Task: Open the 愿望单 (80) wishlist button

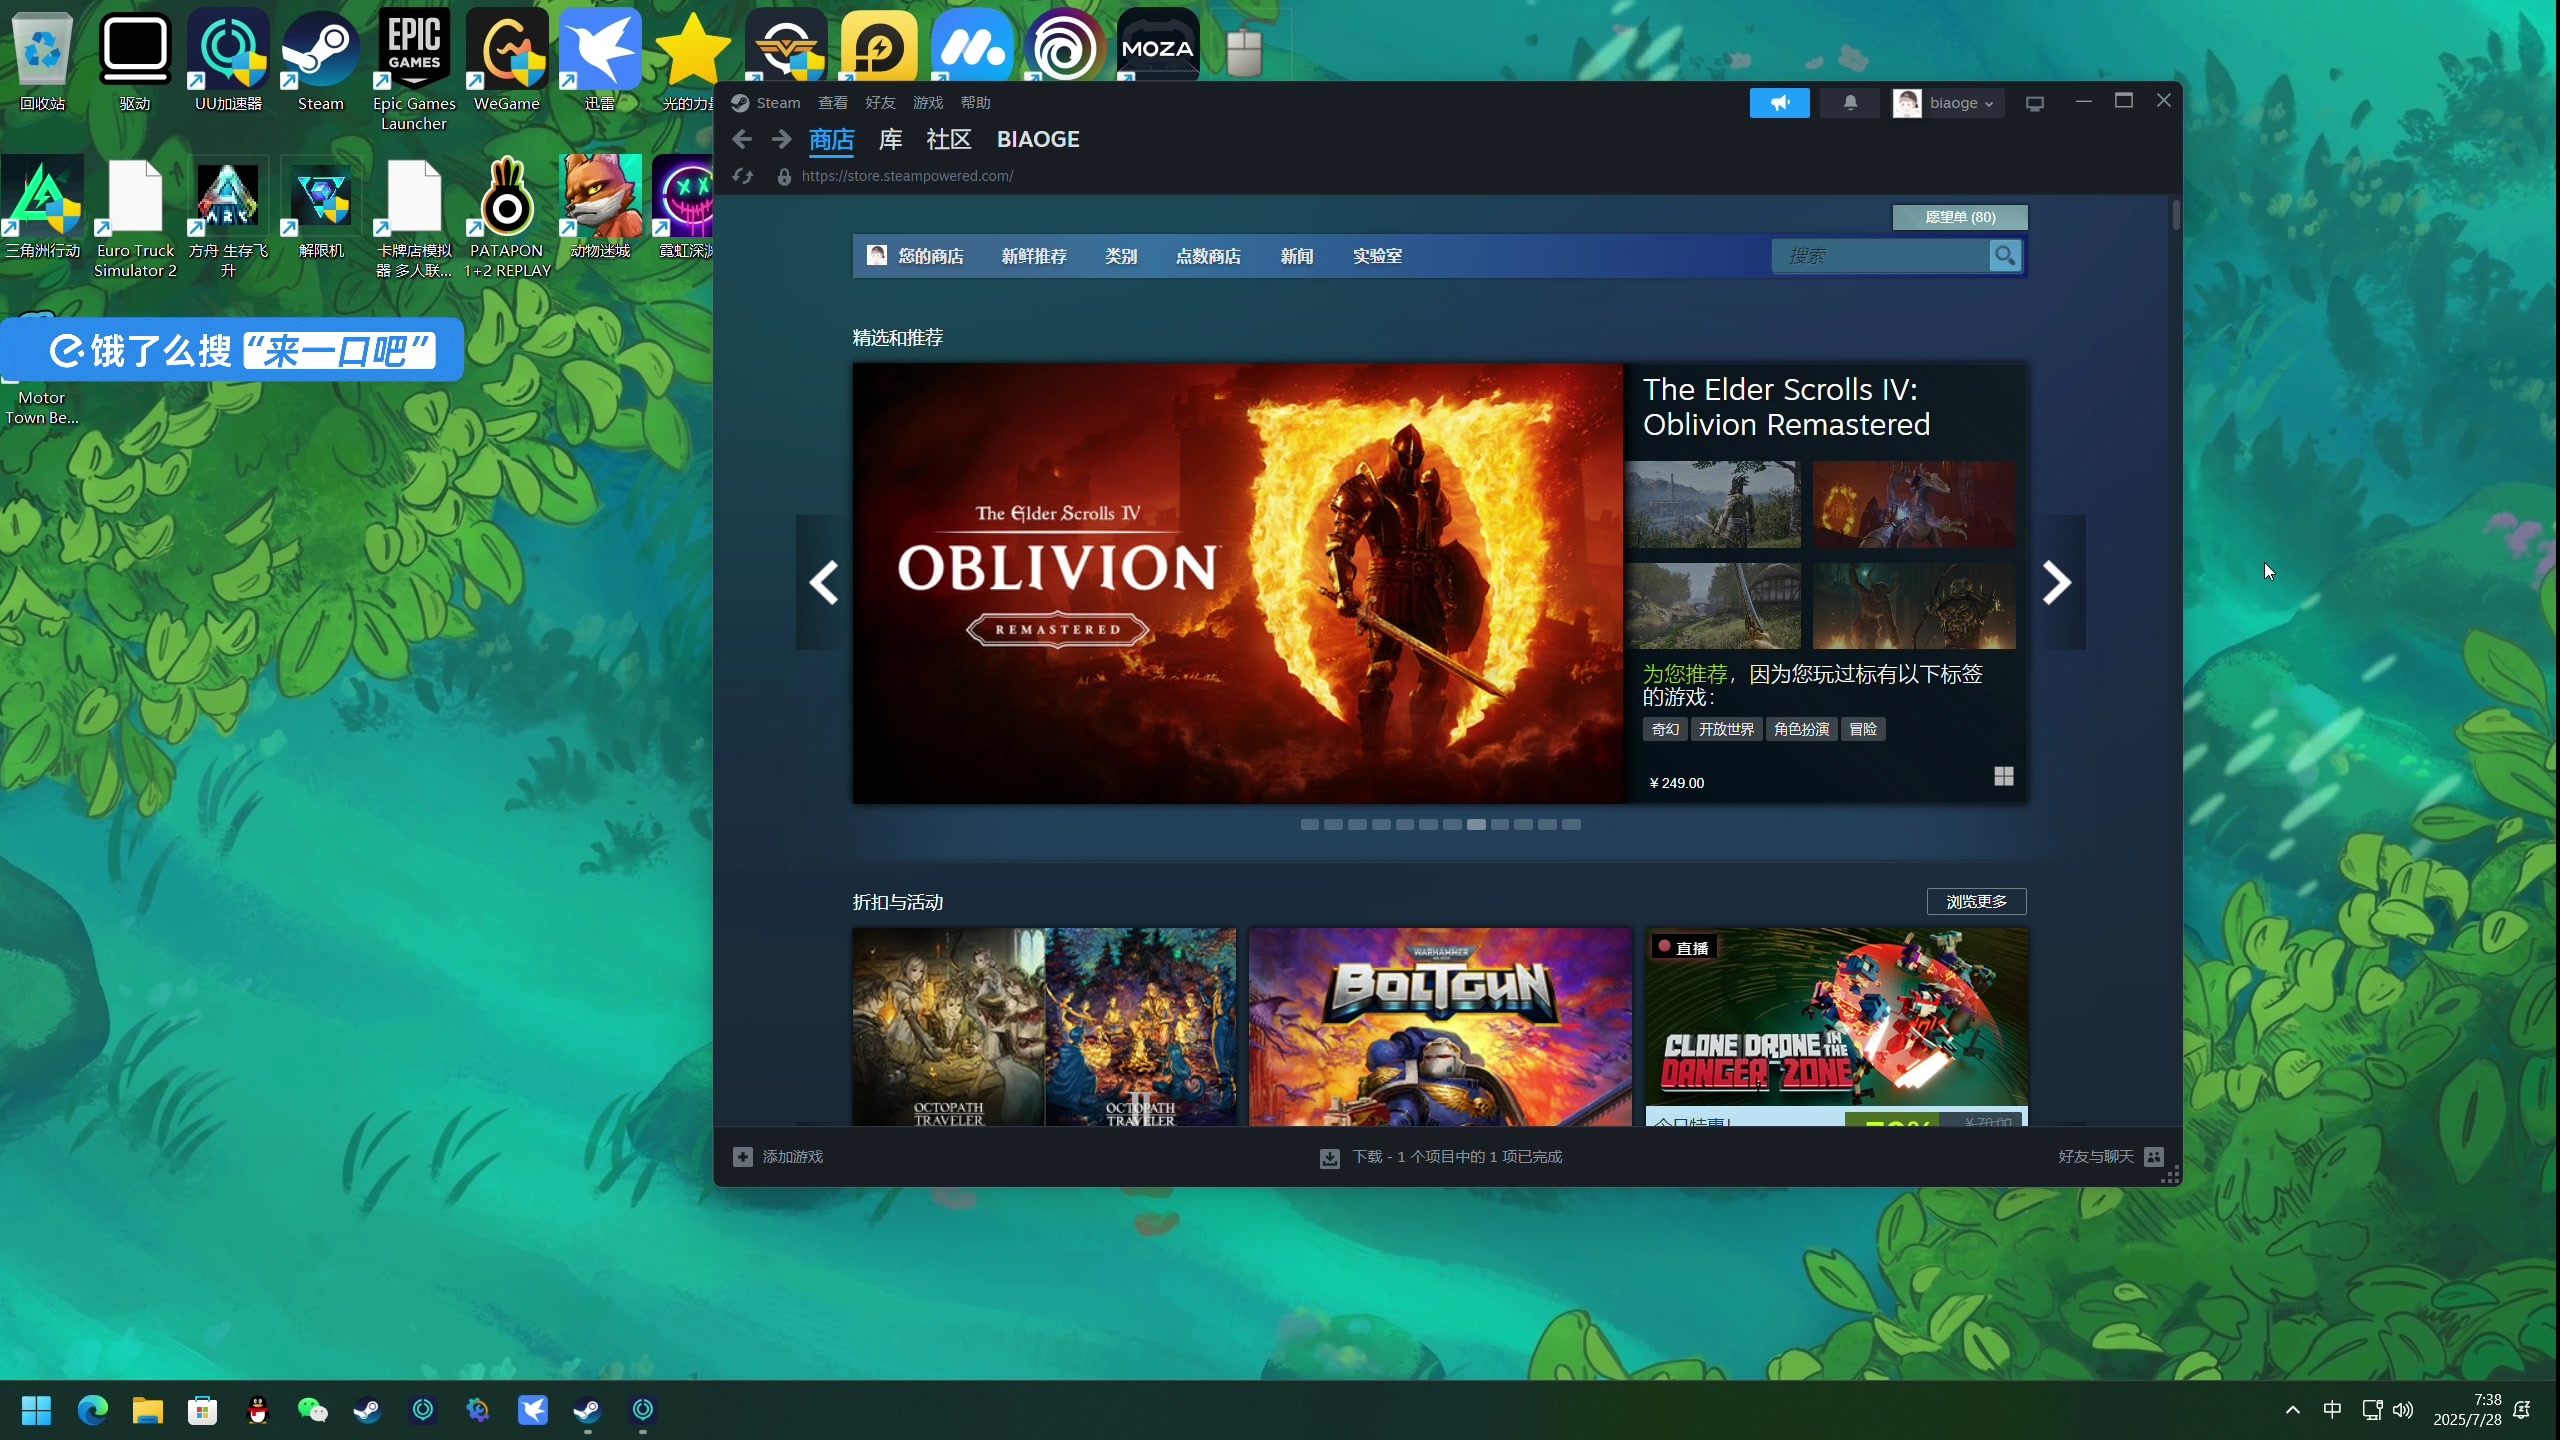Action: 1960,217
